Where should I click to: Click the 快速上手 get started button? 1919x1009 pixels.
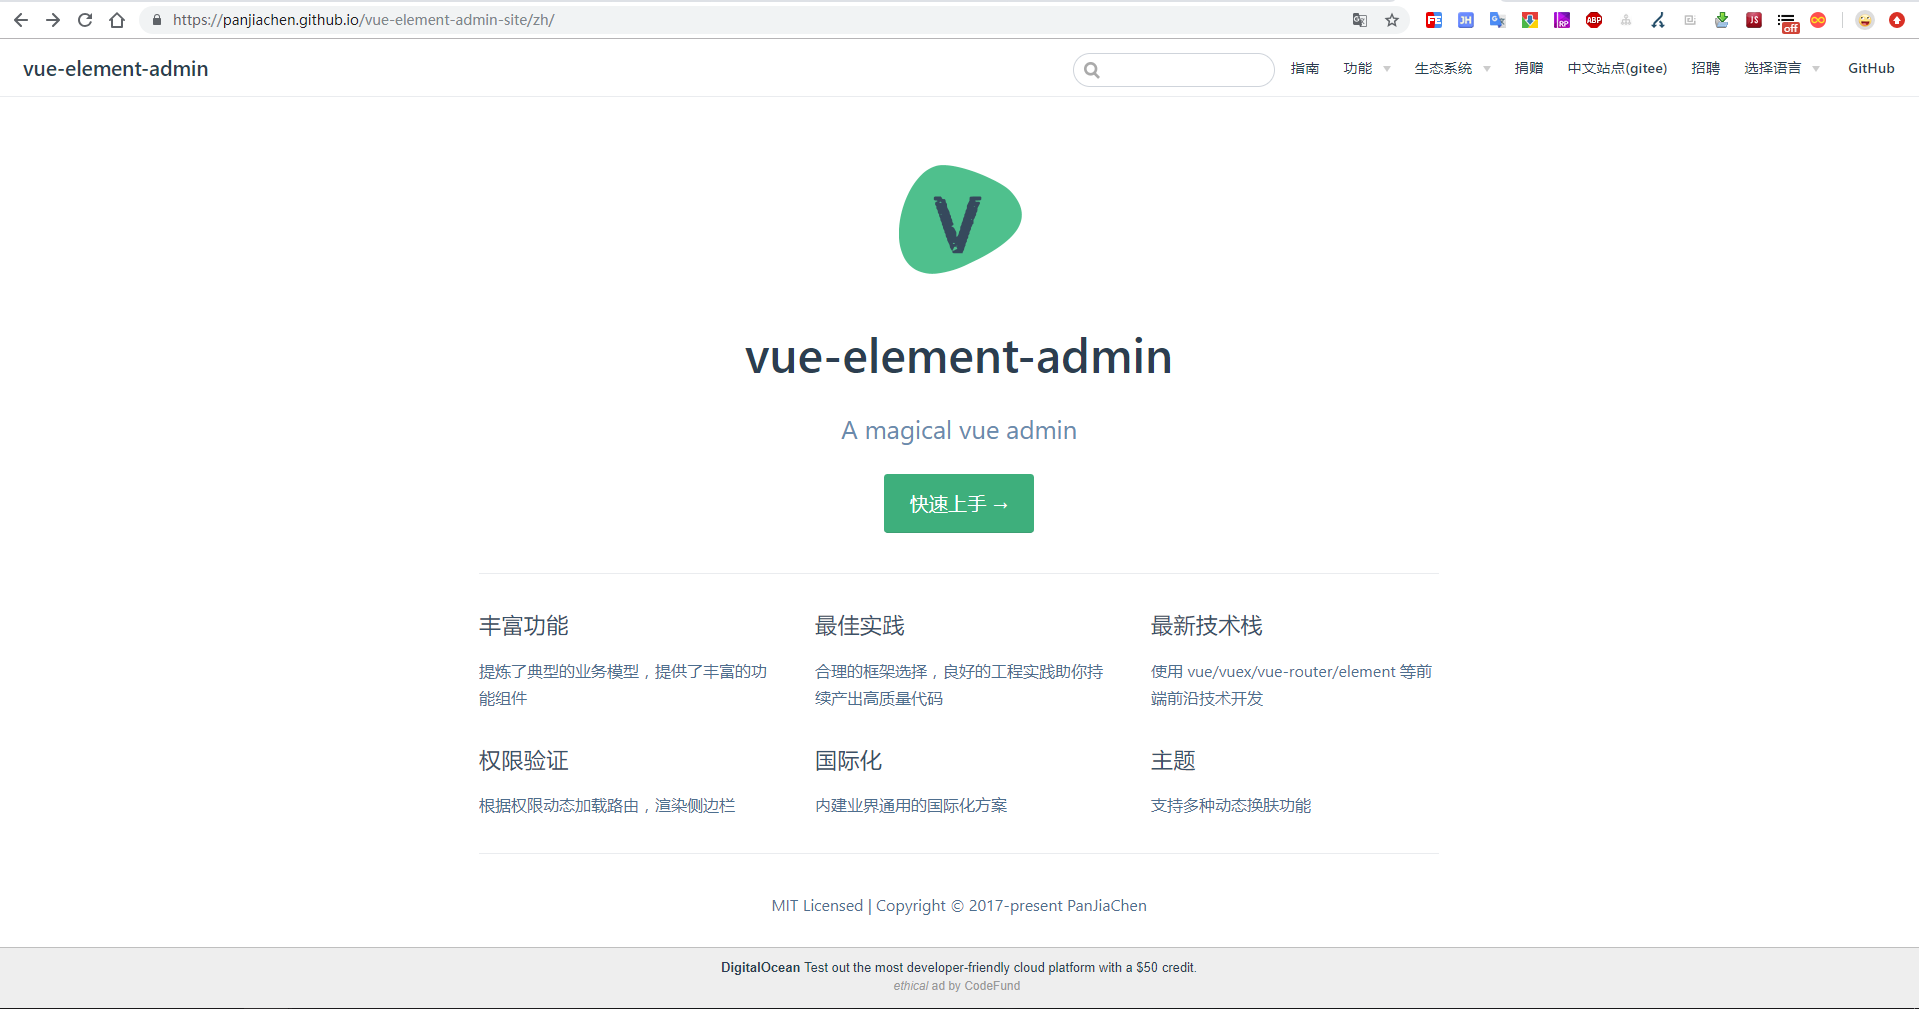pos(959,503)
